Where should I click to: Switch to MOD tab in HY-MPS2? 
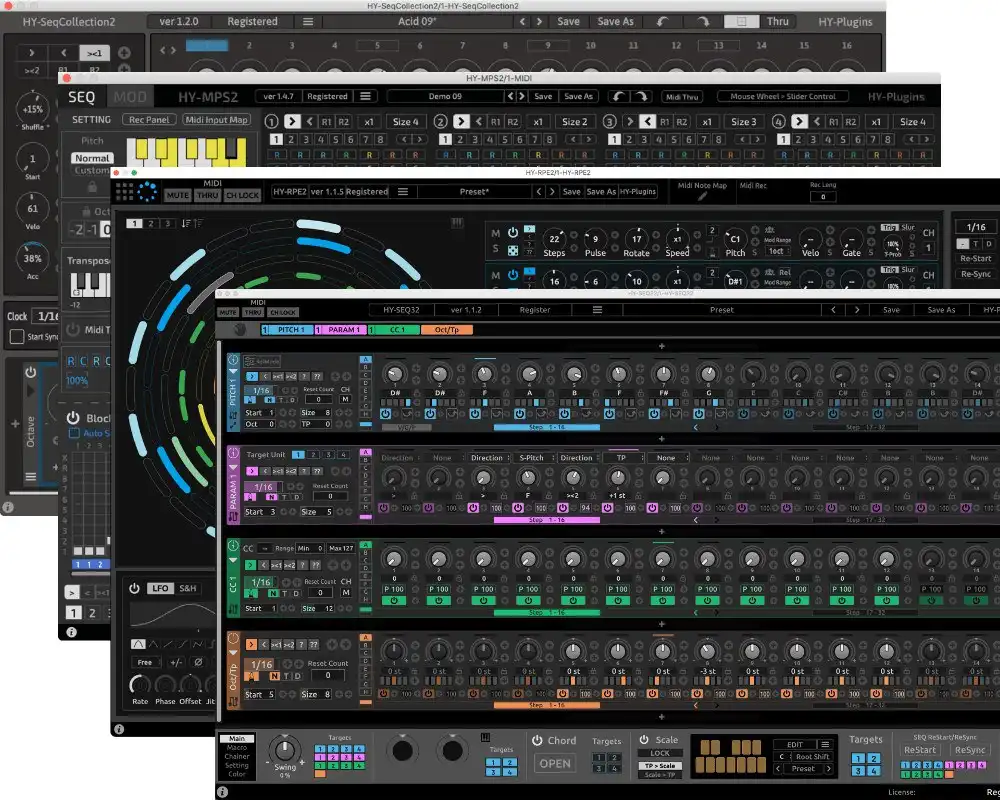tap(130, 97)
